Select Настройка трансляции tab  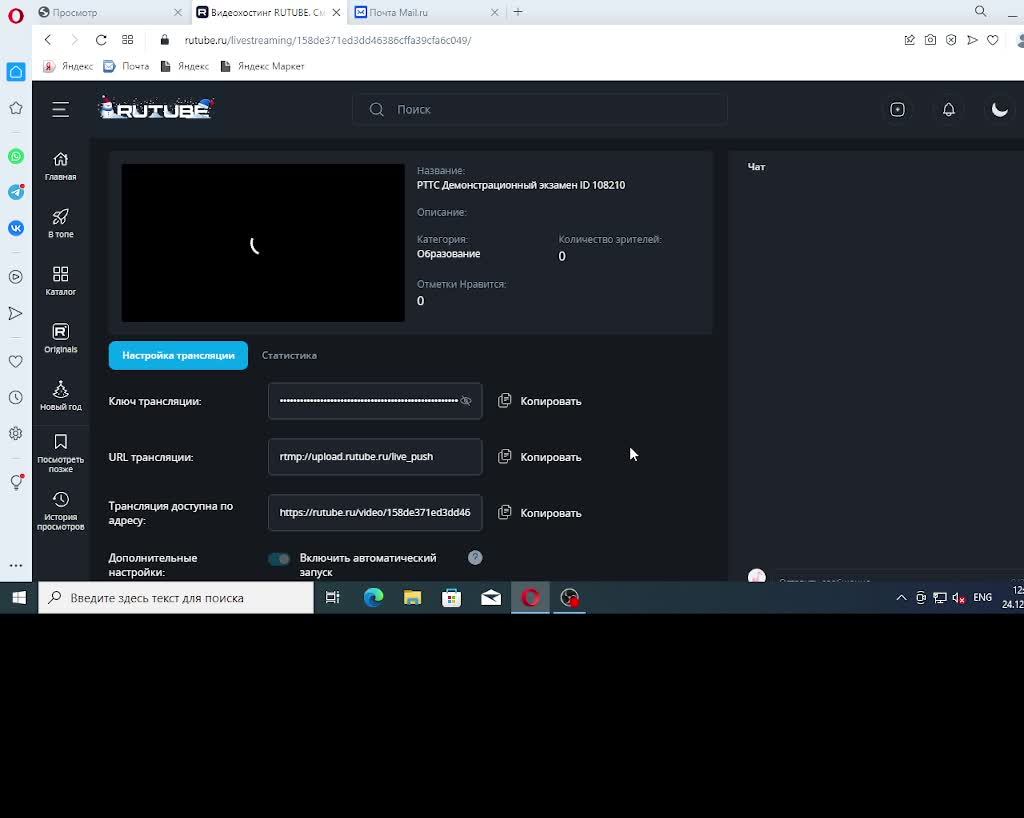tap(178, 355)
